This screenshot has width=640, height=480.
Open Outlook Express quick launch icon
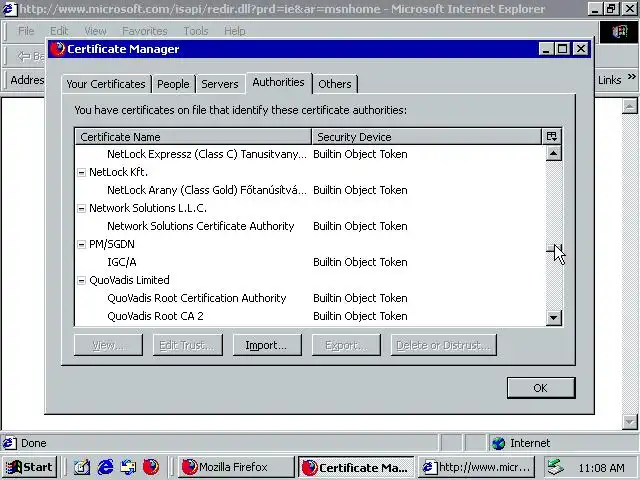click(128, 467)
